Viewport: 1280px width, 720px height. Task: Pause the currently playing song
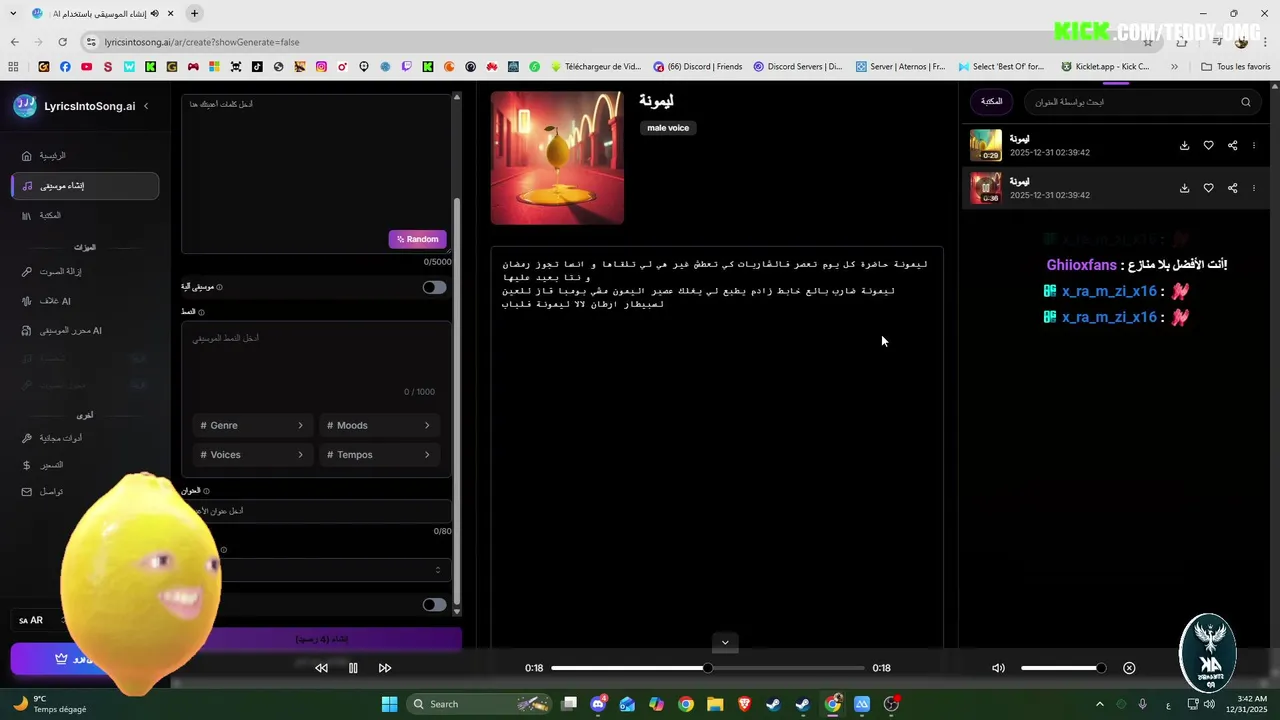click(353, 668)
